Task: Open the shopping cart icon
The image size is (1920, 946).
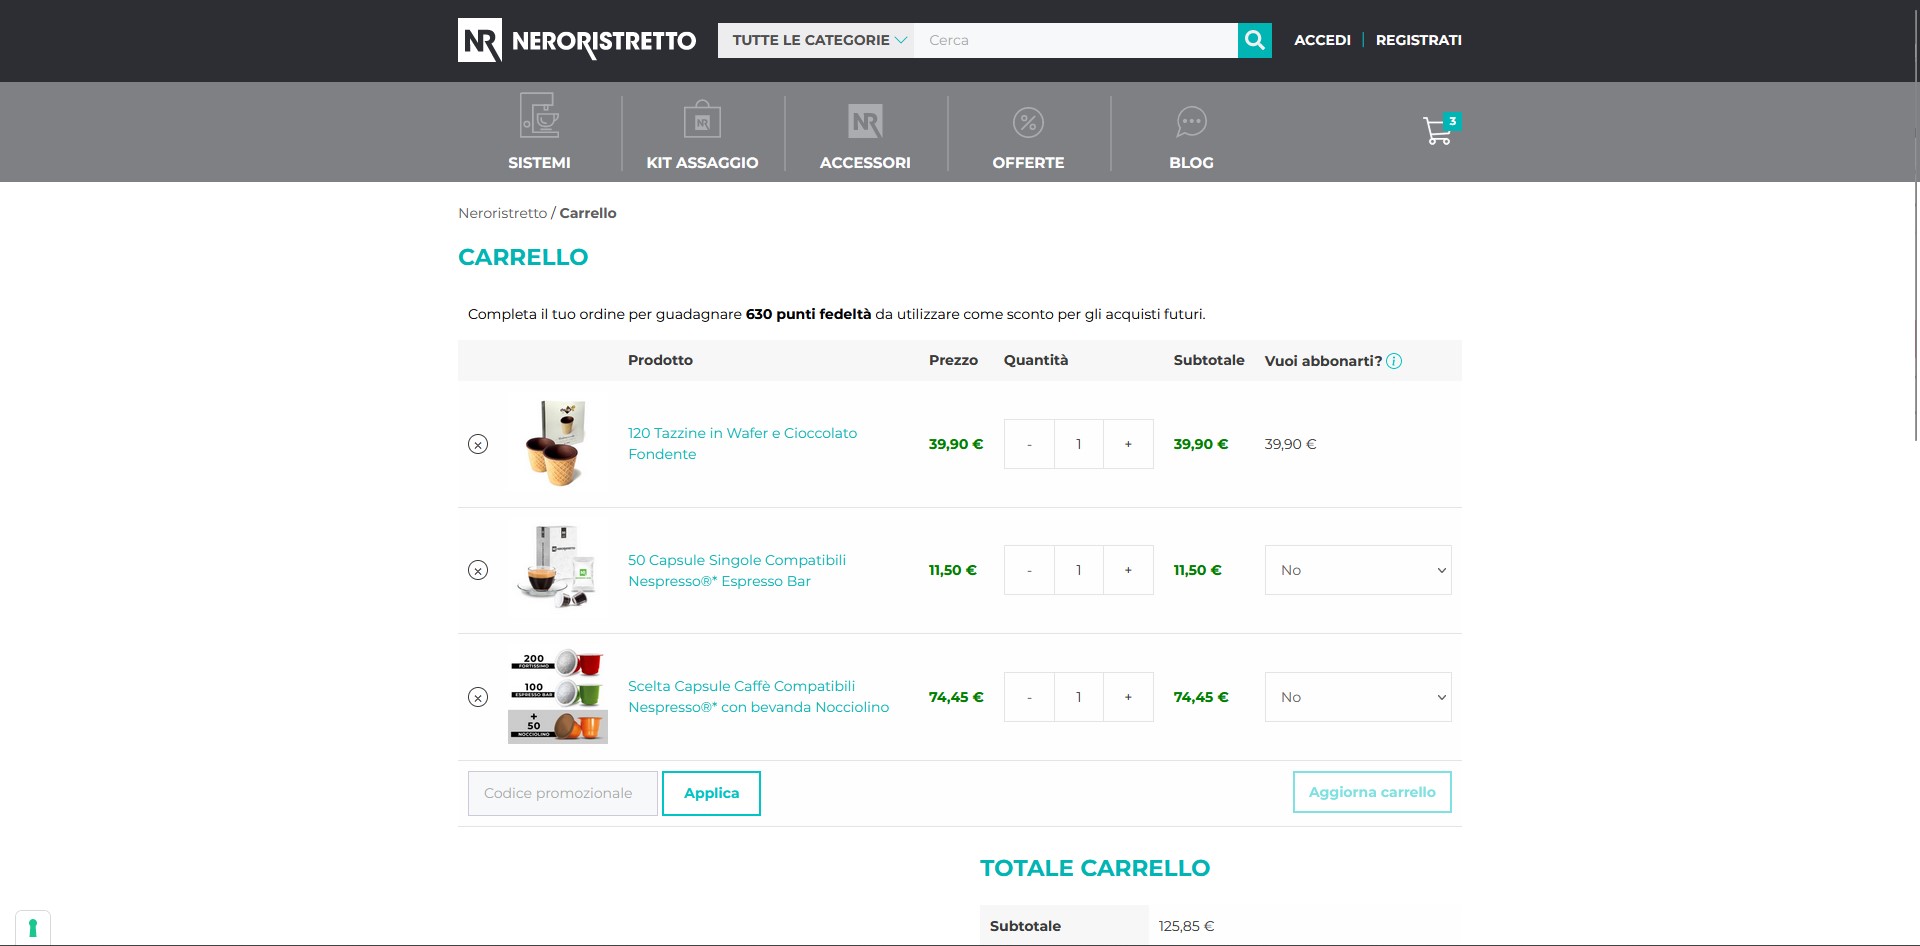Action: tap(1440, 130)
